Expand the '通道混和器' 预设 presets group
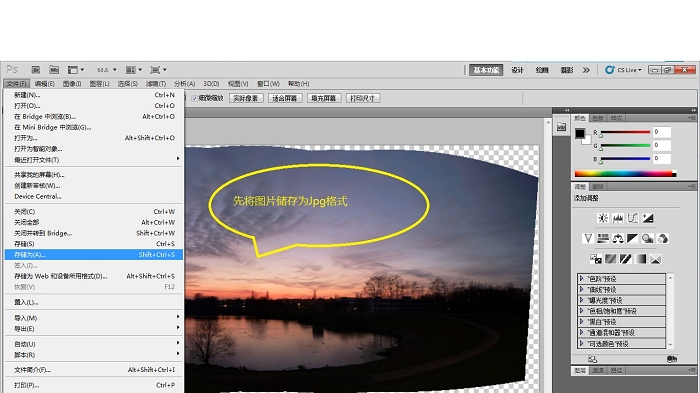Image resolution: width=700 pixels, height=393 pixels. 581,332
